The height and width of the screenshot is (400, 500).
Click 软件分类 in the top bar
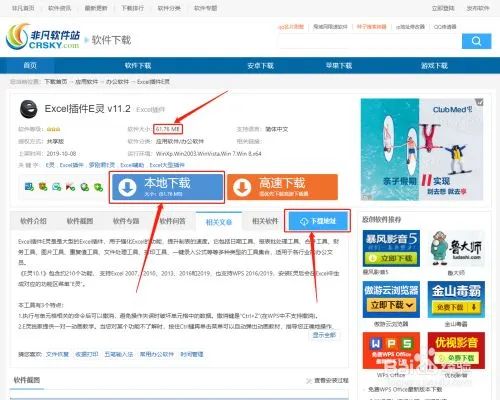[169, 8]
